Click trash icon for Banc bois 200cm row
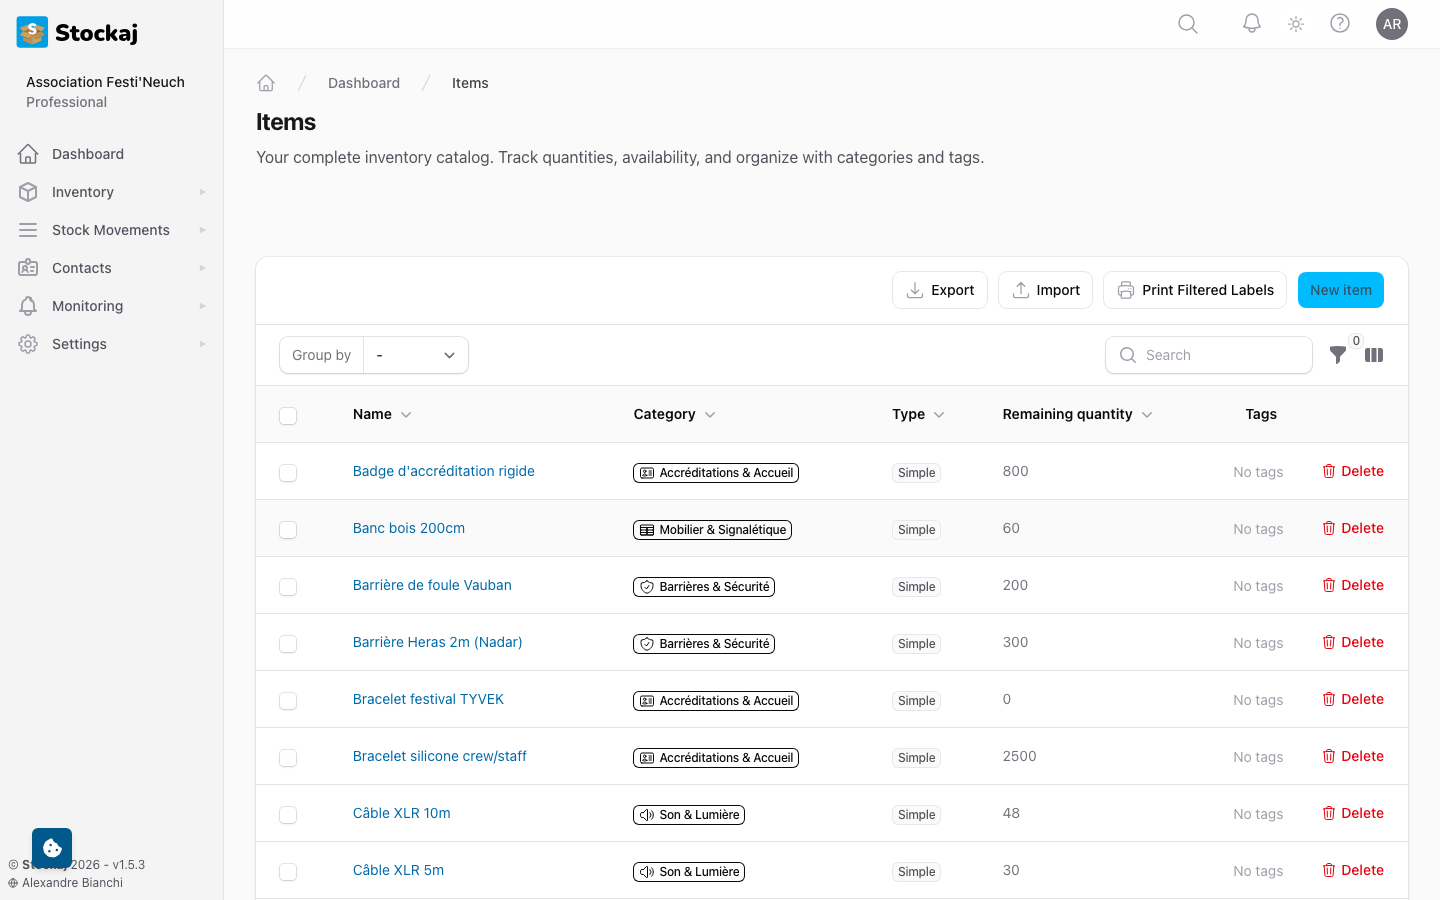This screenshot has width=1440, height=900. (x=1329, y=528)
